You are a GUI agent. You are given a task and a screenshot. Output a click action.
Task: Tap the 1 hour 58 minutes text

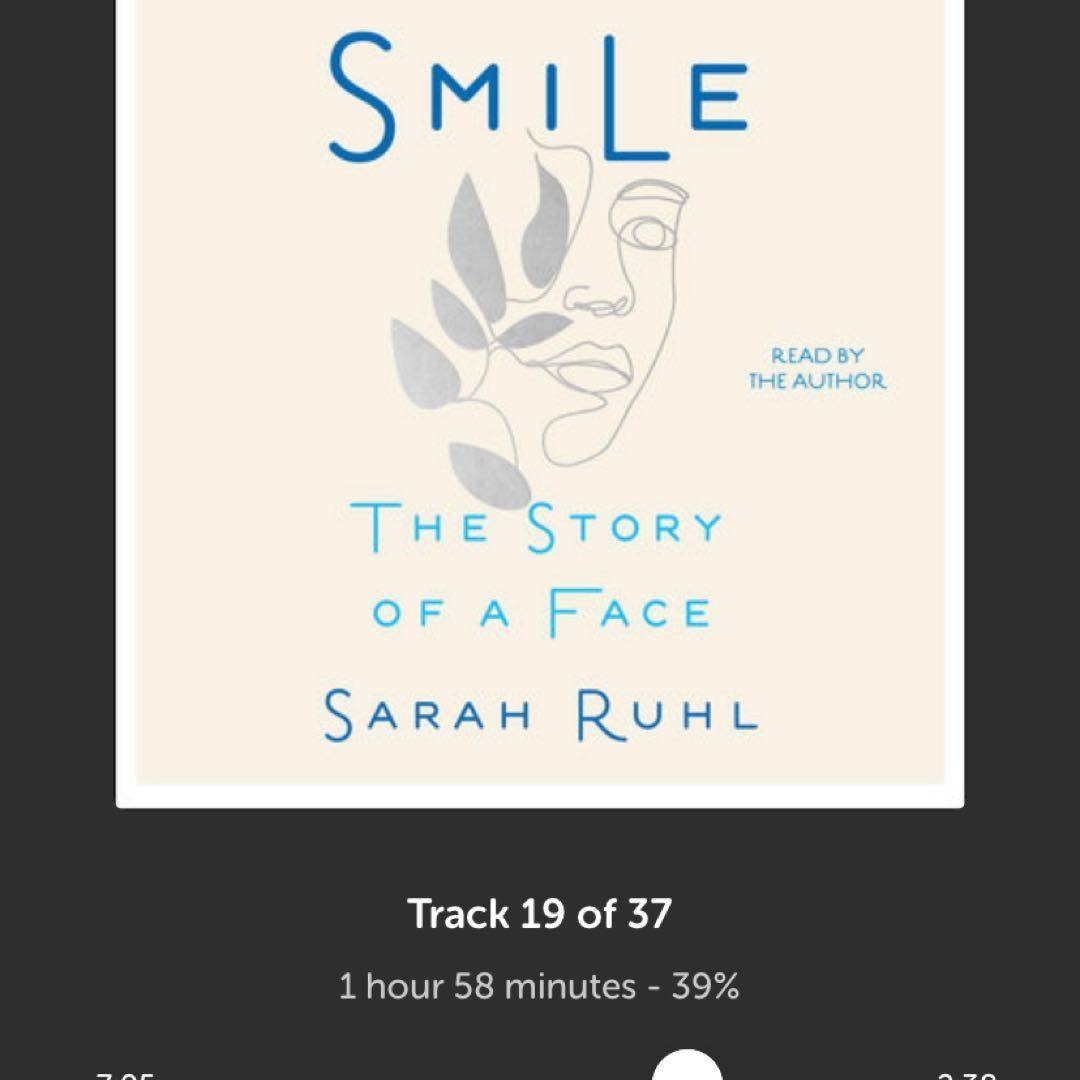(x=487, y=986)
